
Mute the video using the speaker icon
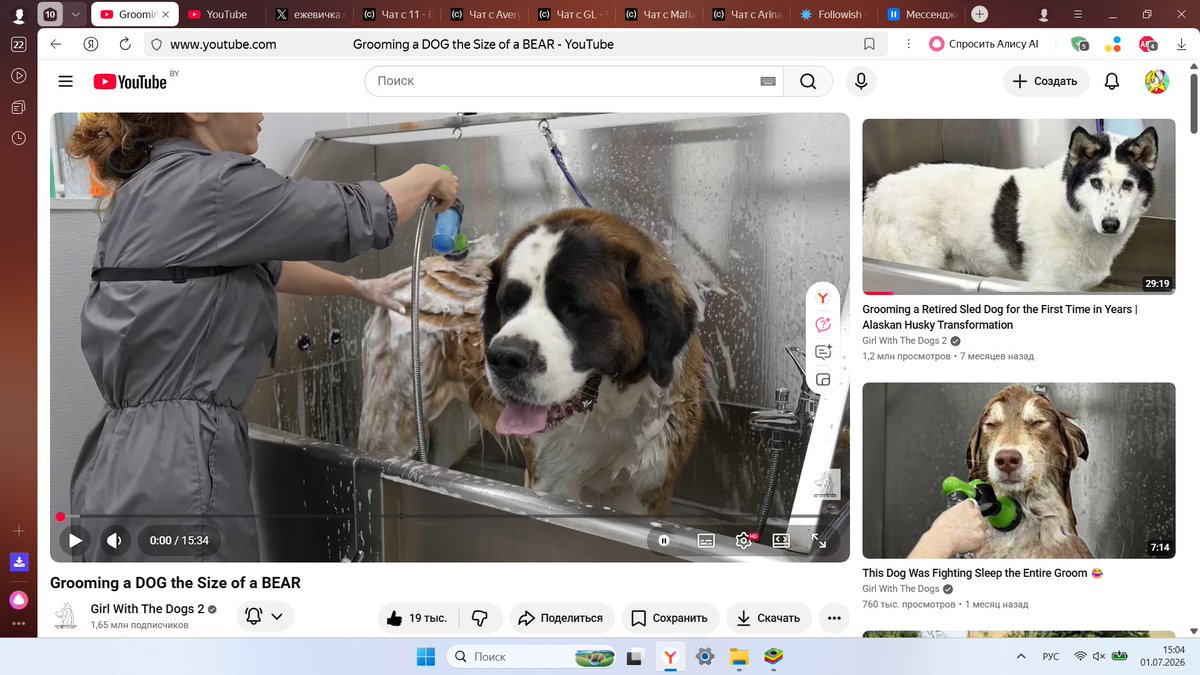point(114,540)
